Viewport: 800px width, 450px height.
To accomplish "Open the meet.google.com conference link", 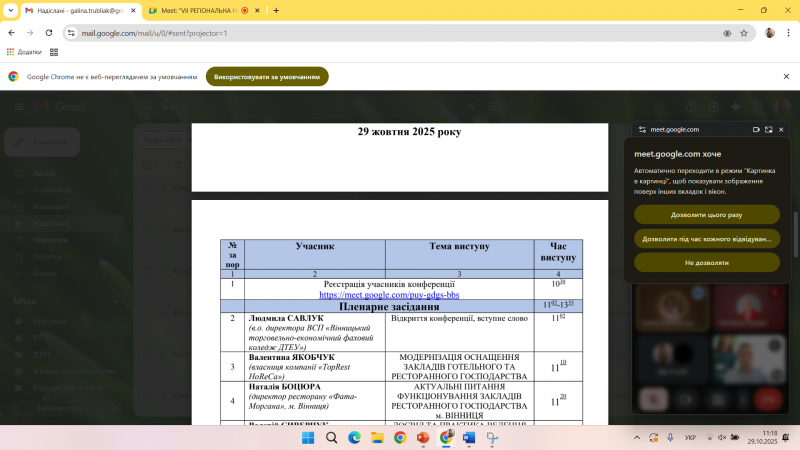I will (x=389, y=295).
